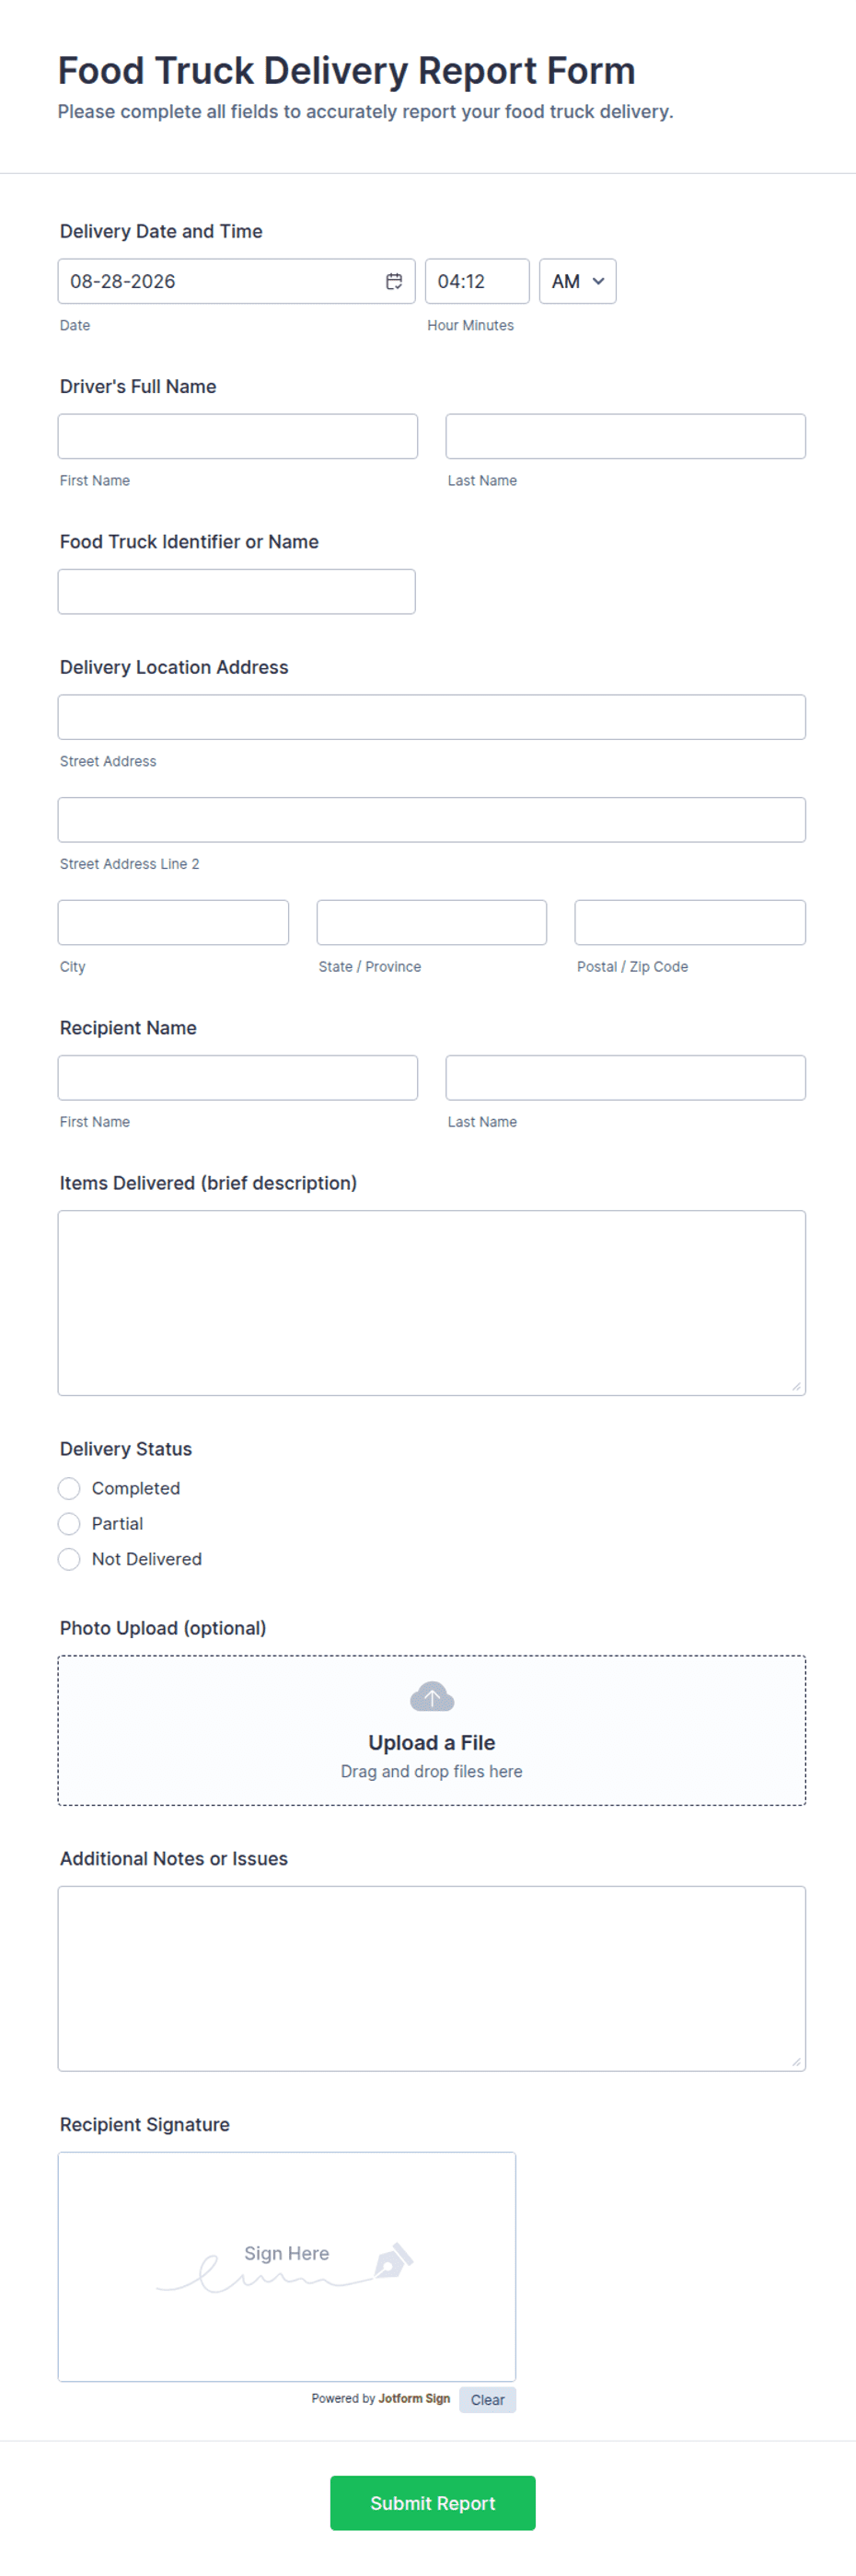Click the pen icon in signature box
This screenshot has width=856, height=2576.
(393, 2261)
